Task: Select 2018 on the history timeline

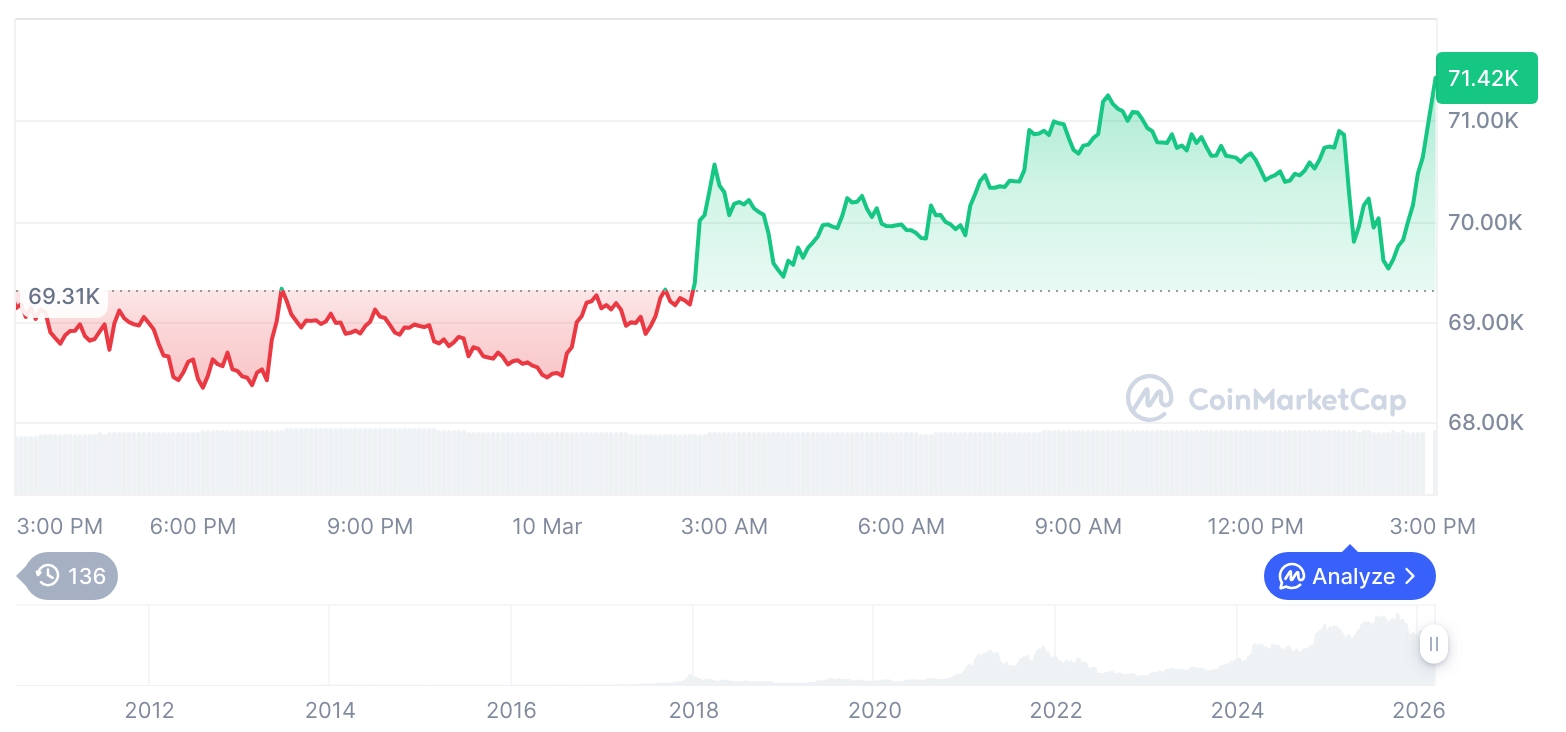Action: coord(693,711)
